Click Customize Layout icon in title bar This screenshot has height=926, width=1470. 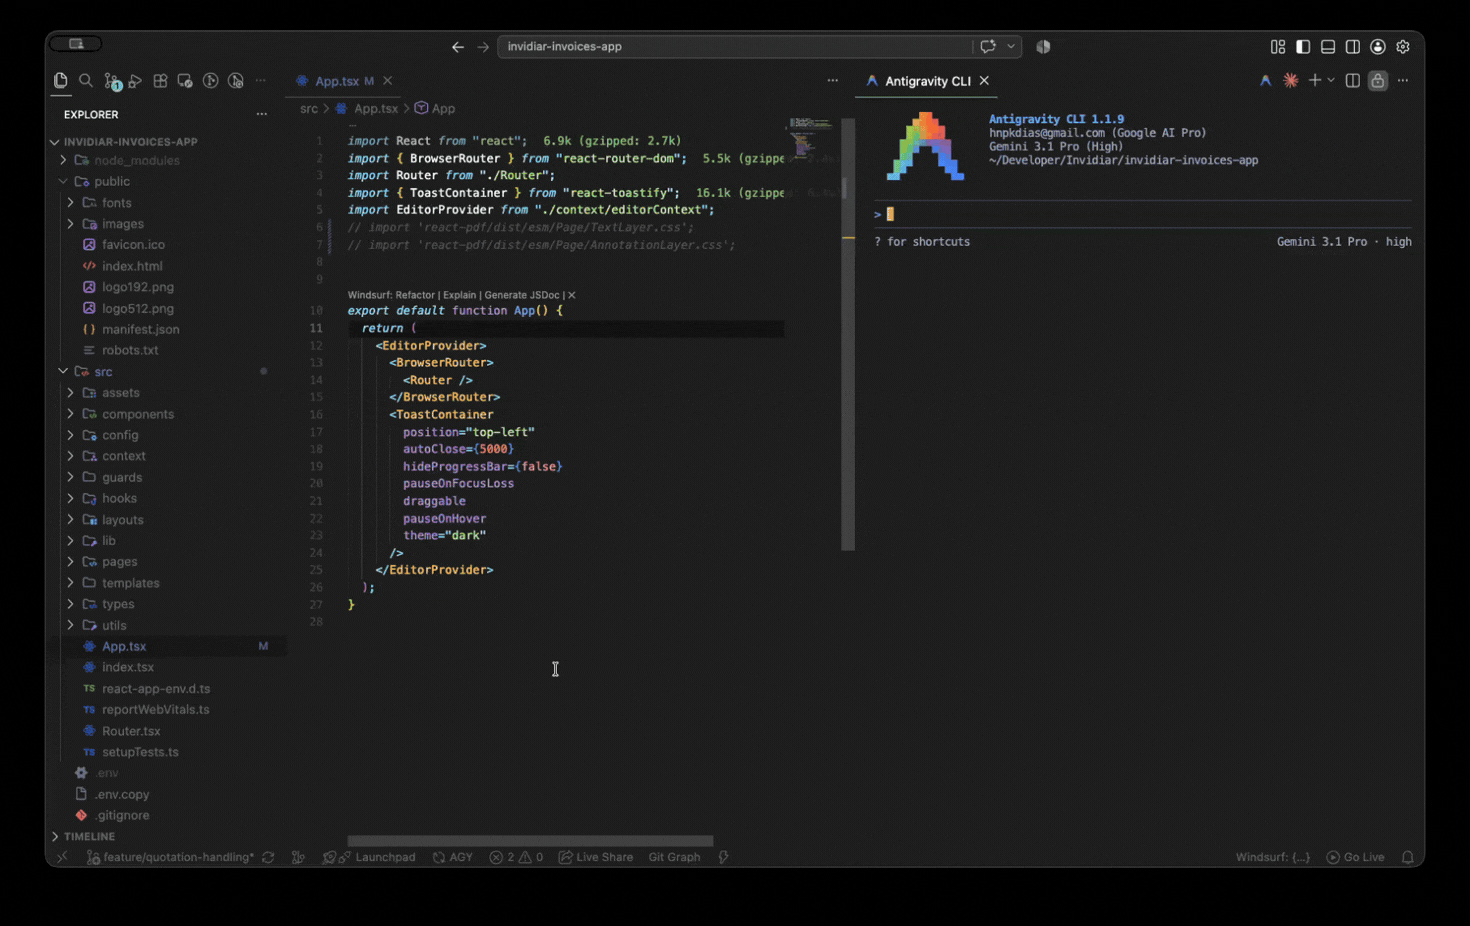coord(1278,47)
